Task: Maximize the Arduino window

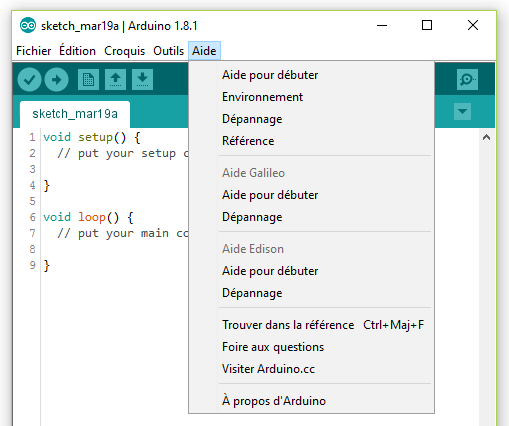Action: [x=427, y=25]
